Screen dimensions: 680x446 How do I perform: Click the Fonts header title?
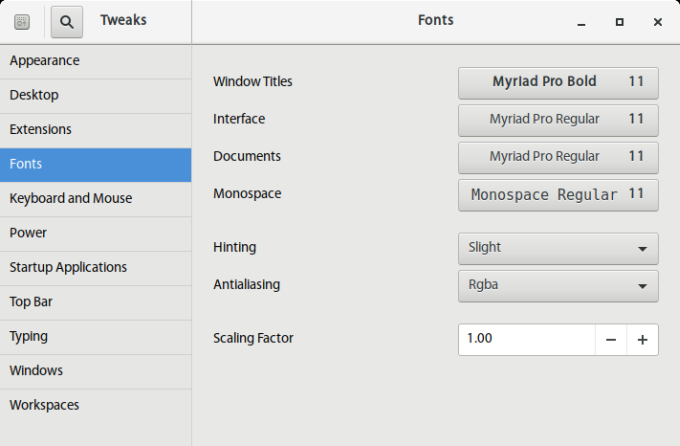click(x=435, y=20)
